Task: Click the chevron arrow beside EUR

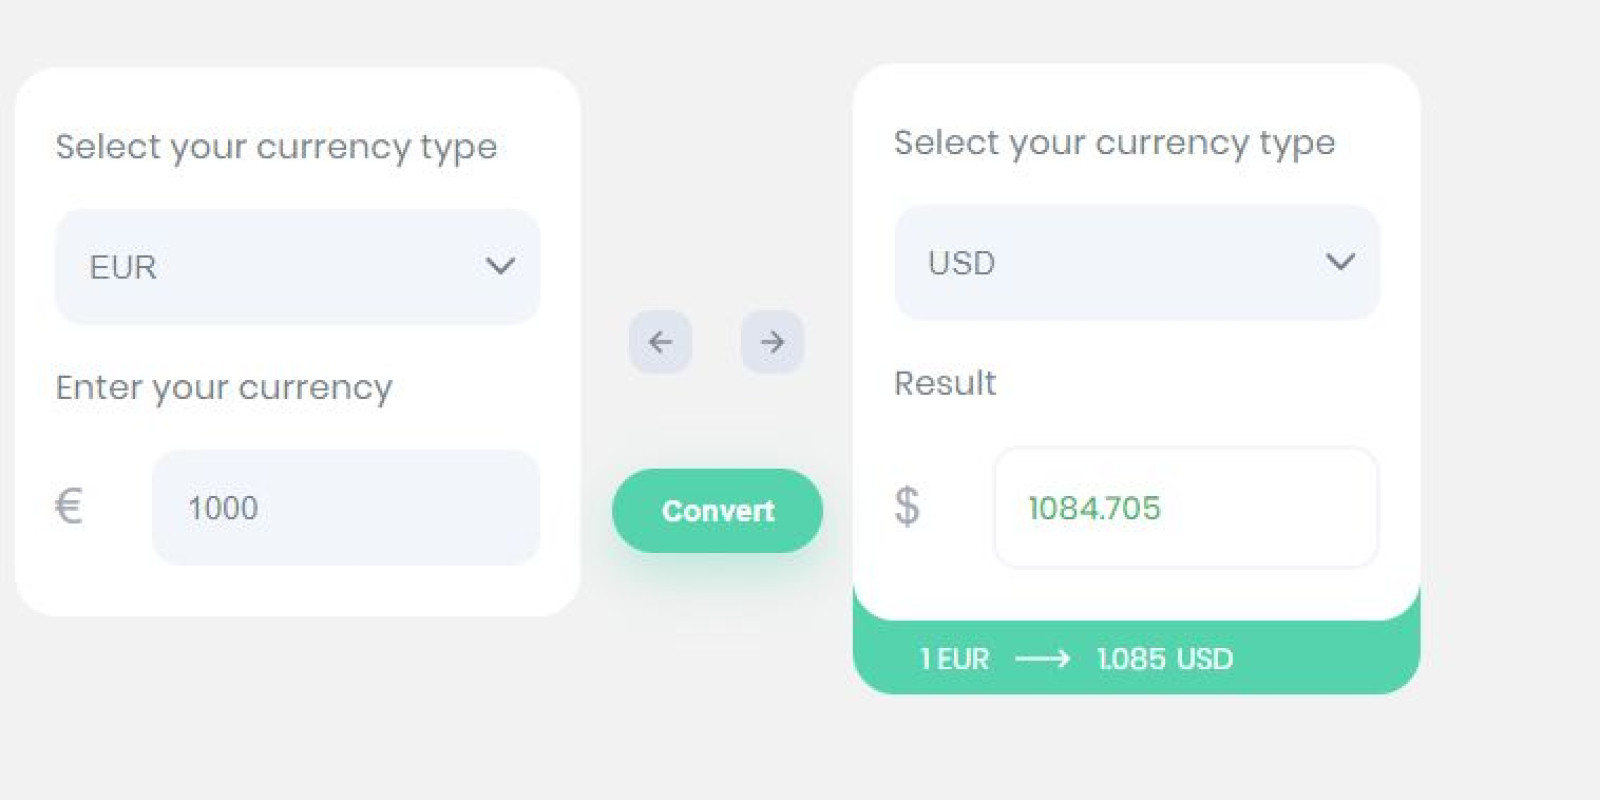Action: click(x=500, y=266)
